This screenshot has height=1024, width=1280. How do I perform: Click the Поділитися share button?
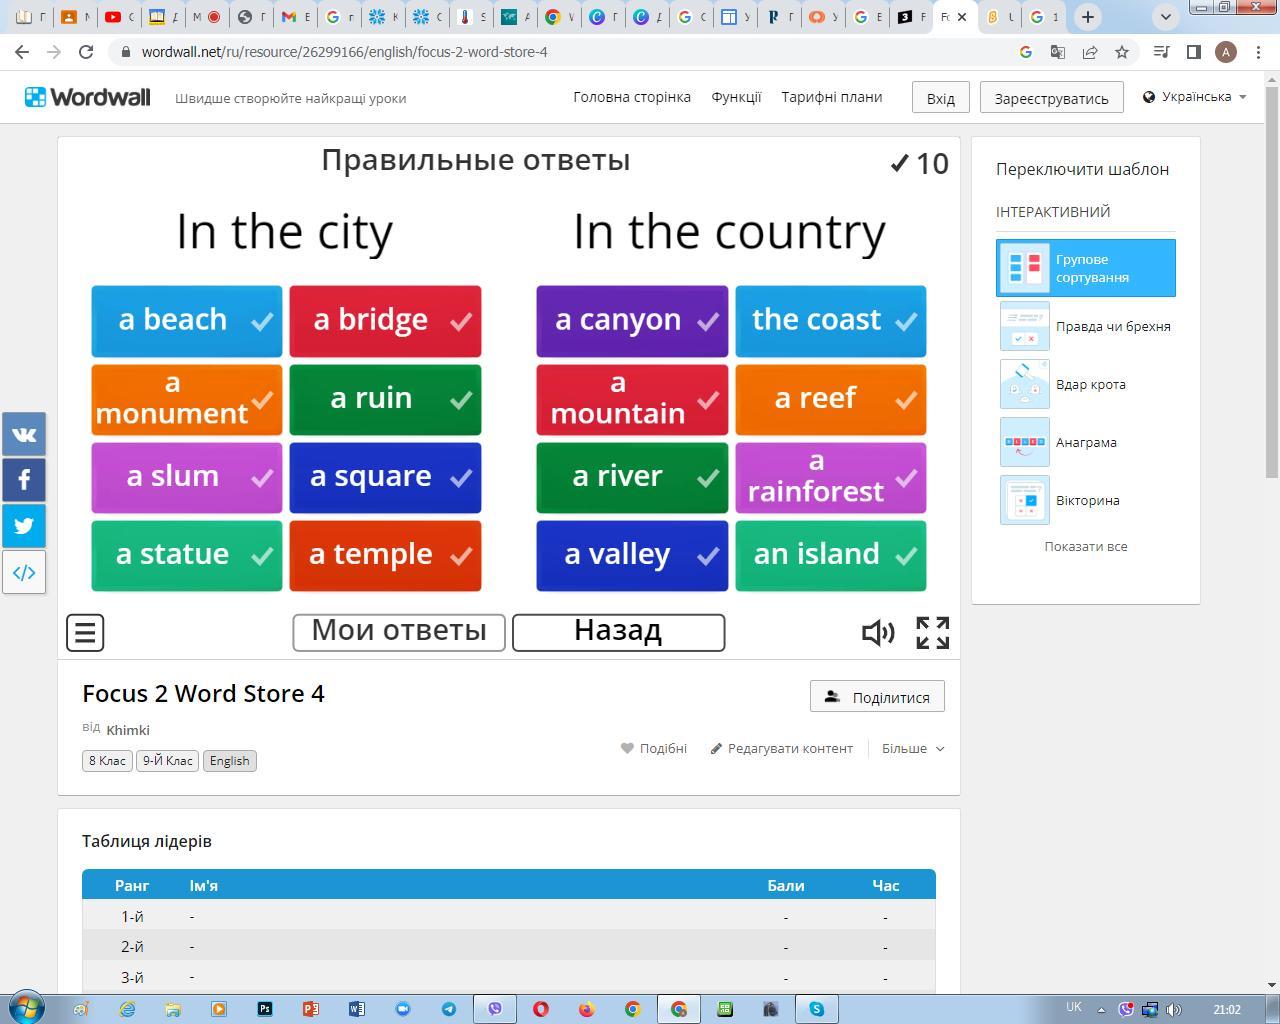tap(877, 697)
